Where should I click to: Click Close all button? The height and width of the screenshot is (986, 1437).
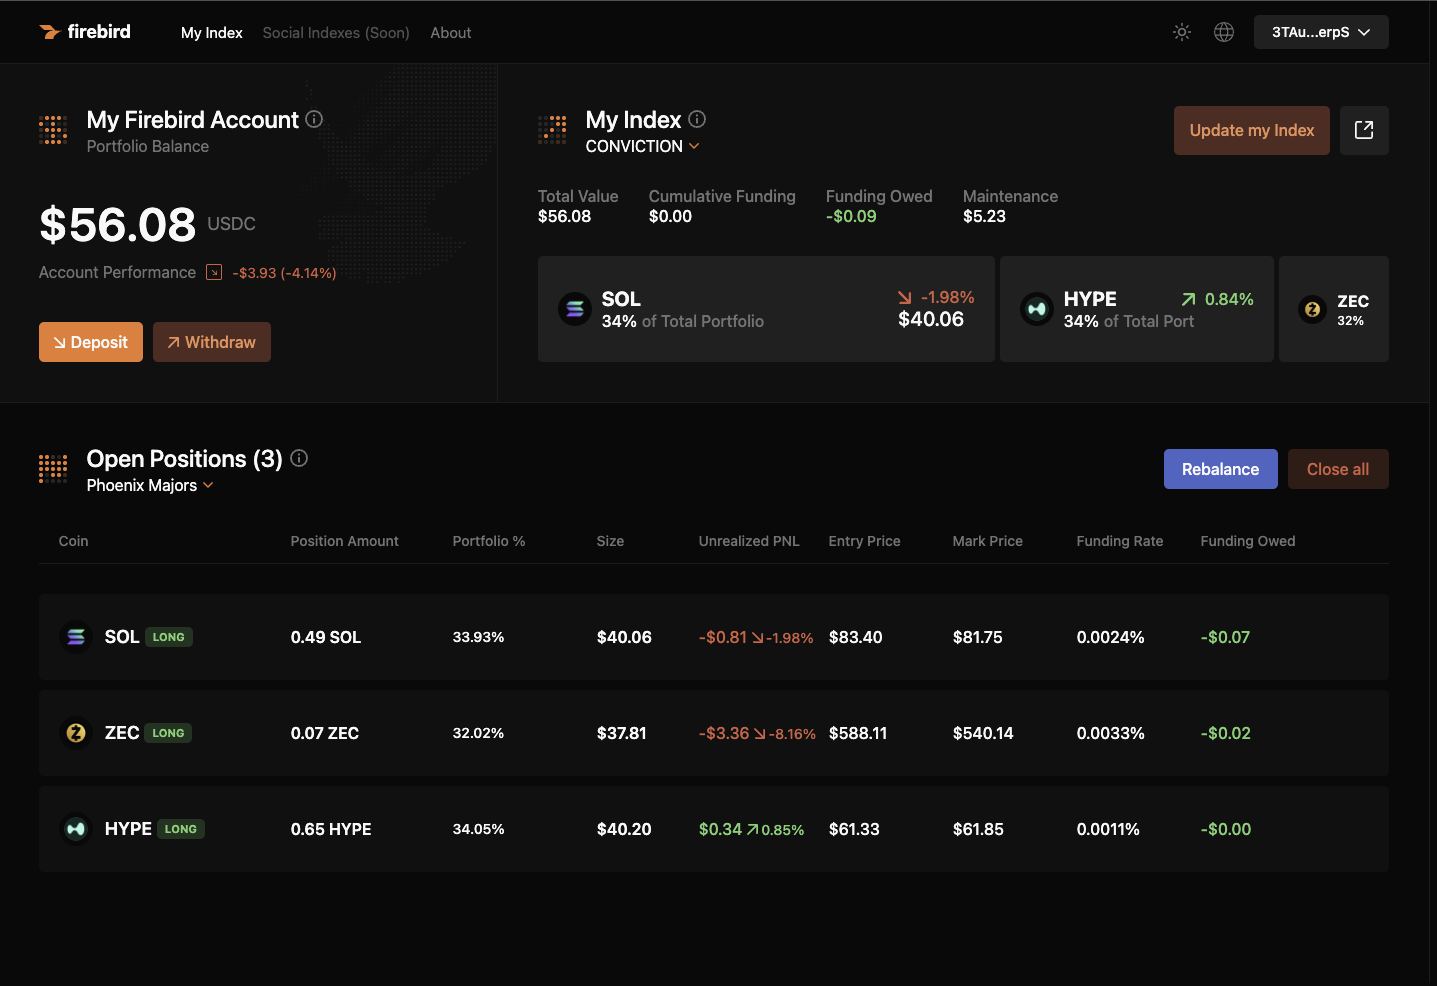tap(1338, 469)
